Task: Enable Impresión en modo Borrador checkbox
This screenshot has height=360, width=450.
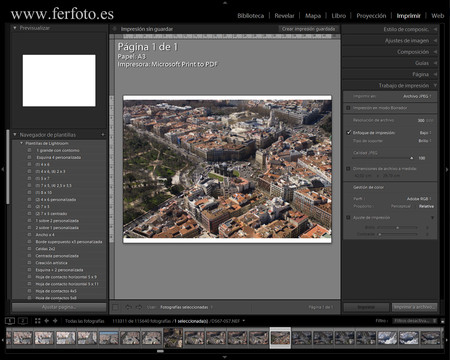Action: (x=348, y=108)
